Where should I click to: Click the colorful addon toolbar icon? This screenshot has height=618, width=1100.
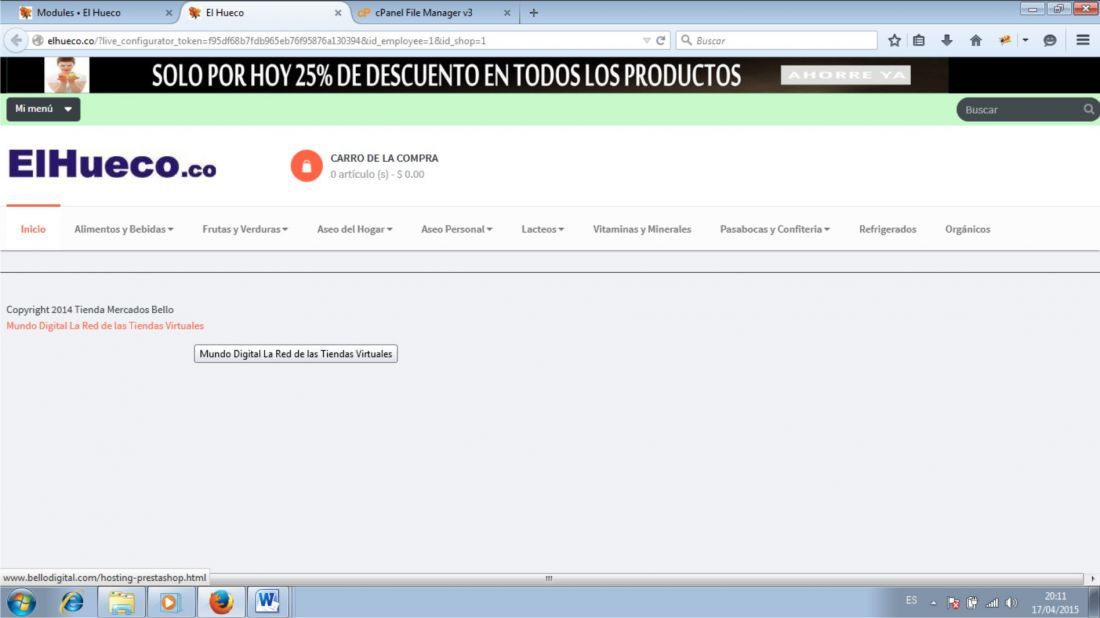tap(1005, 41)
